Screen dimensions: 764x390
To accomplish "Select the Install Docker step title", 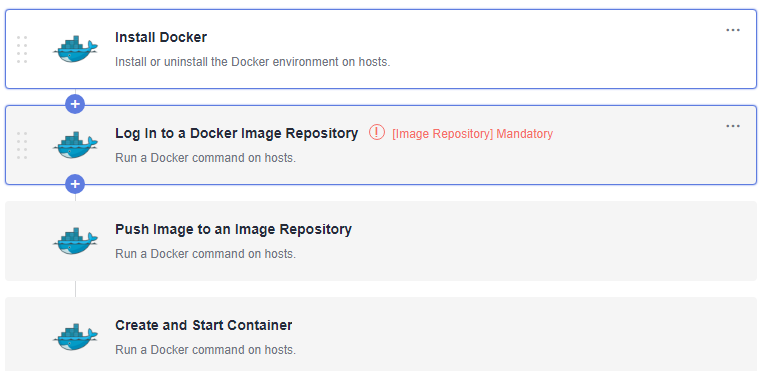I will (x=161, y=37).
